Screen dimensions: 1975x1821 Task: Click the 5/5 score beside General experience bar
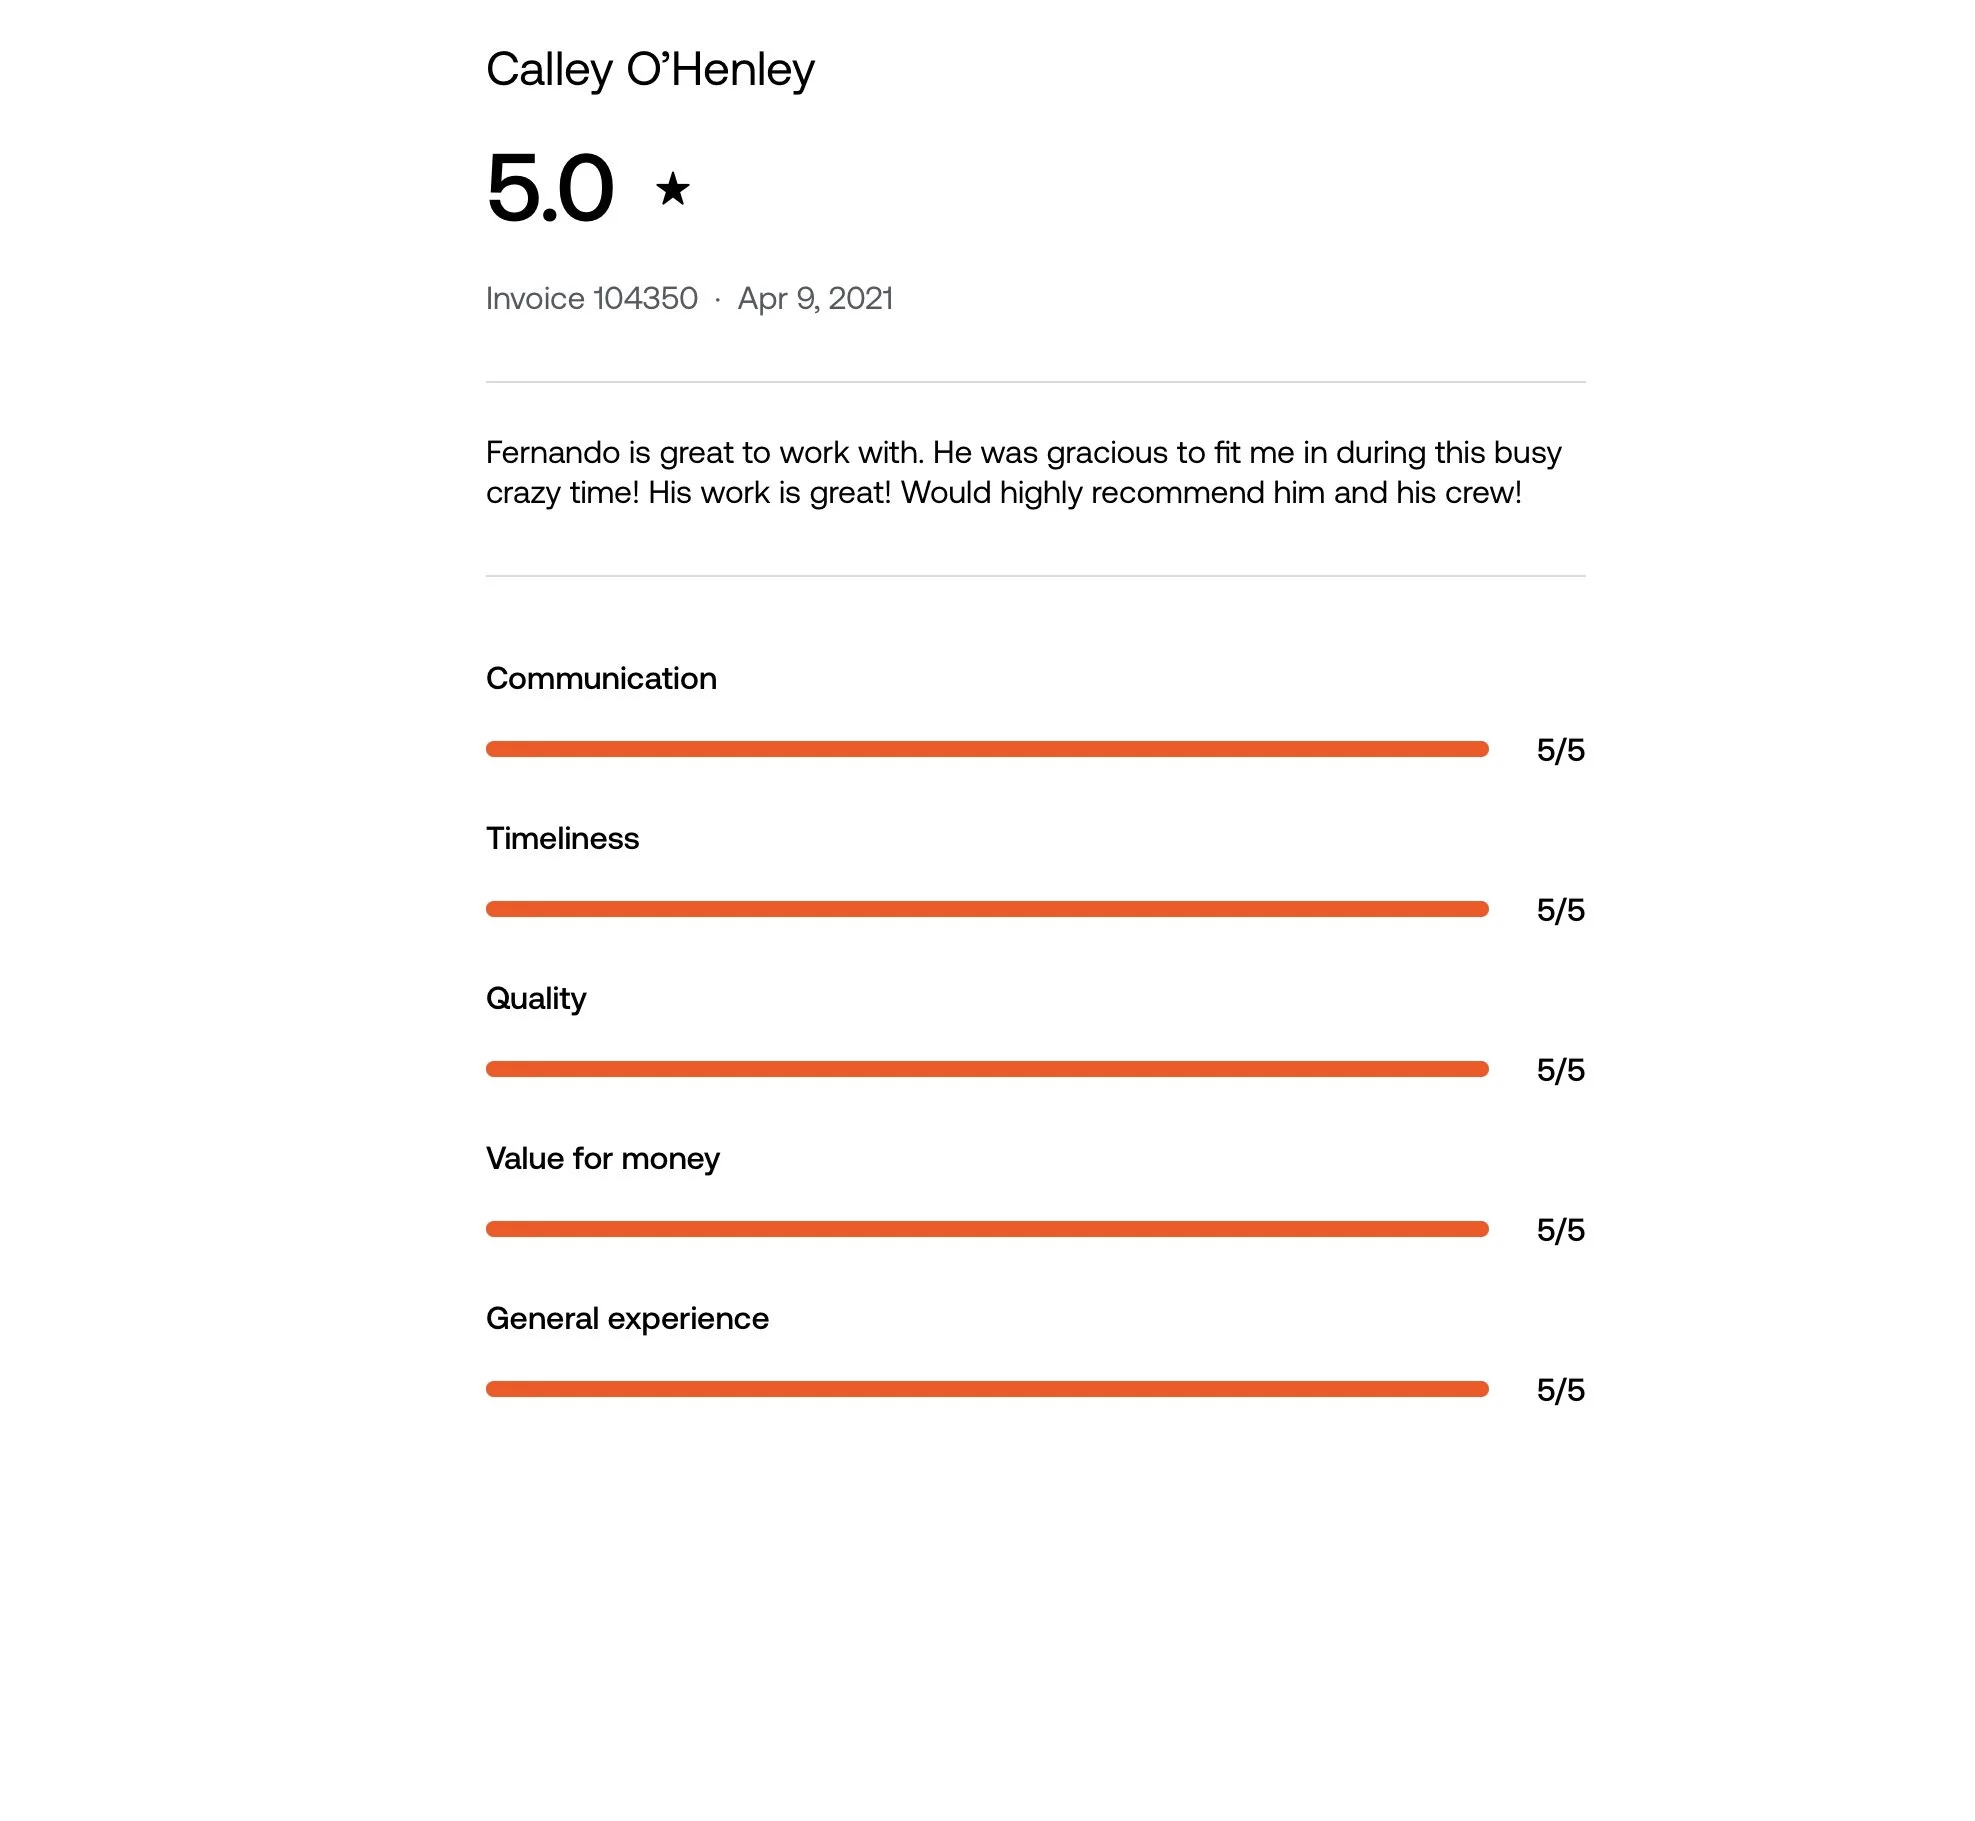point(1561,1390)
